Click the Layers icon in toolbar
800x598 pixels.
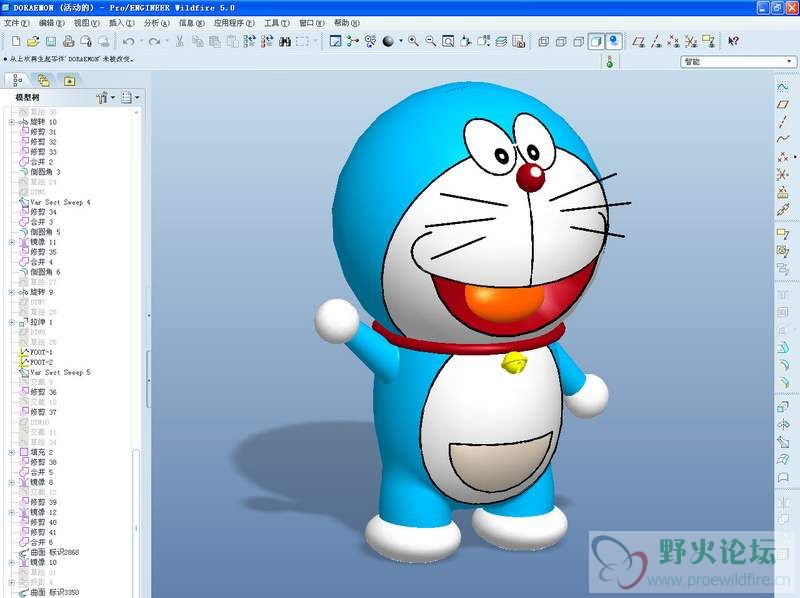coord(501,41)
